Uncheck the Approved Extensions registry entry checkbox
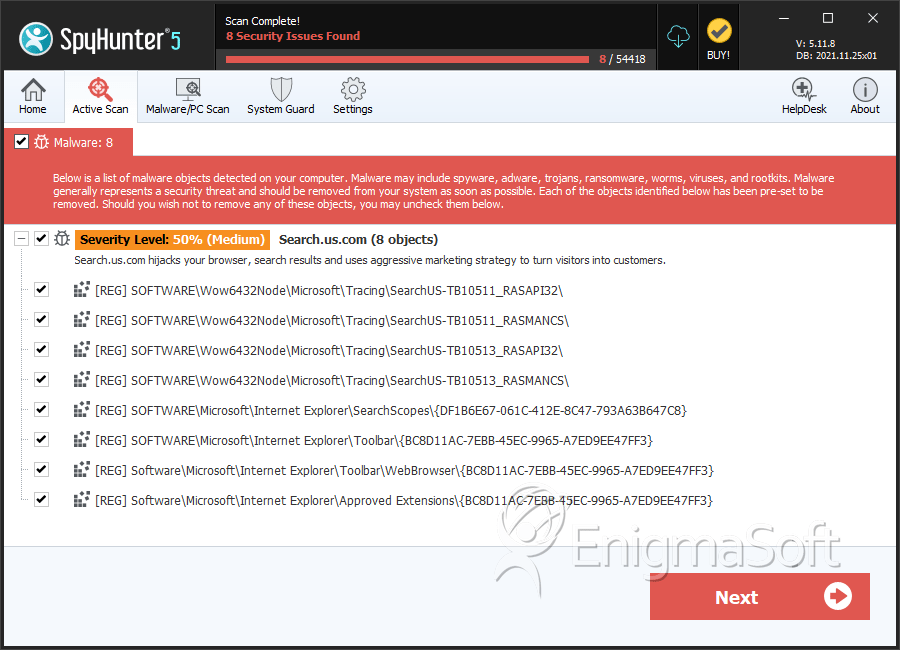Screen dimensions: 900x650 [41, 500]
